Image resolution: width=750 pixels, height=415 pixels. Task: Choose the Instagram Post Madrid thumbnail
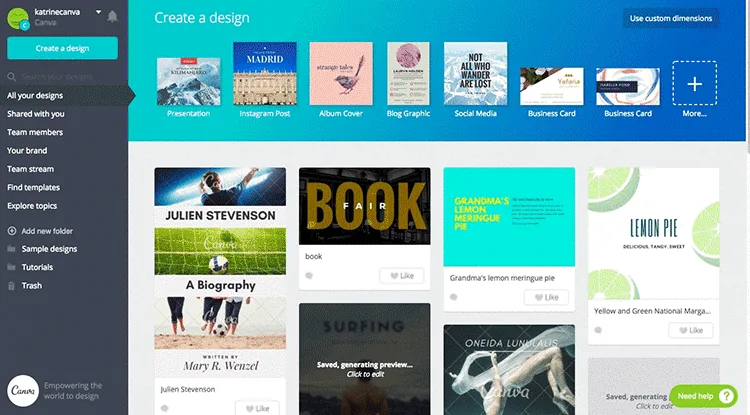pyautogui.click(x=265, y=74)
